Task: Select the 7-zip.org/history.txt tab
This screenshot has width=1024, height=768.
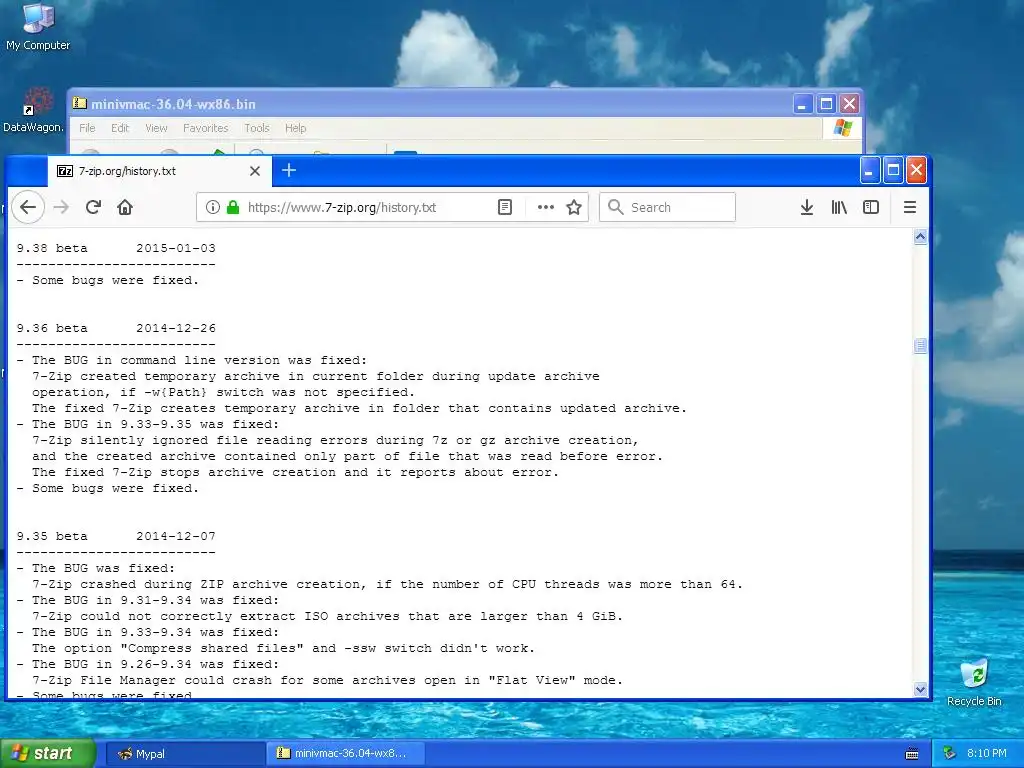Action: click(x=159, y=171)
